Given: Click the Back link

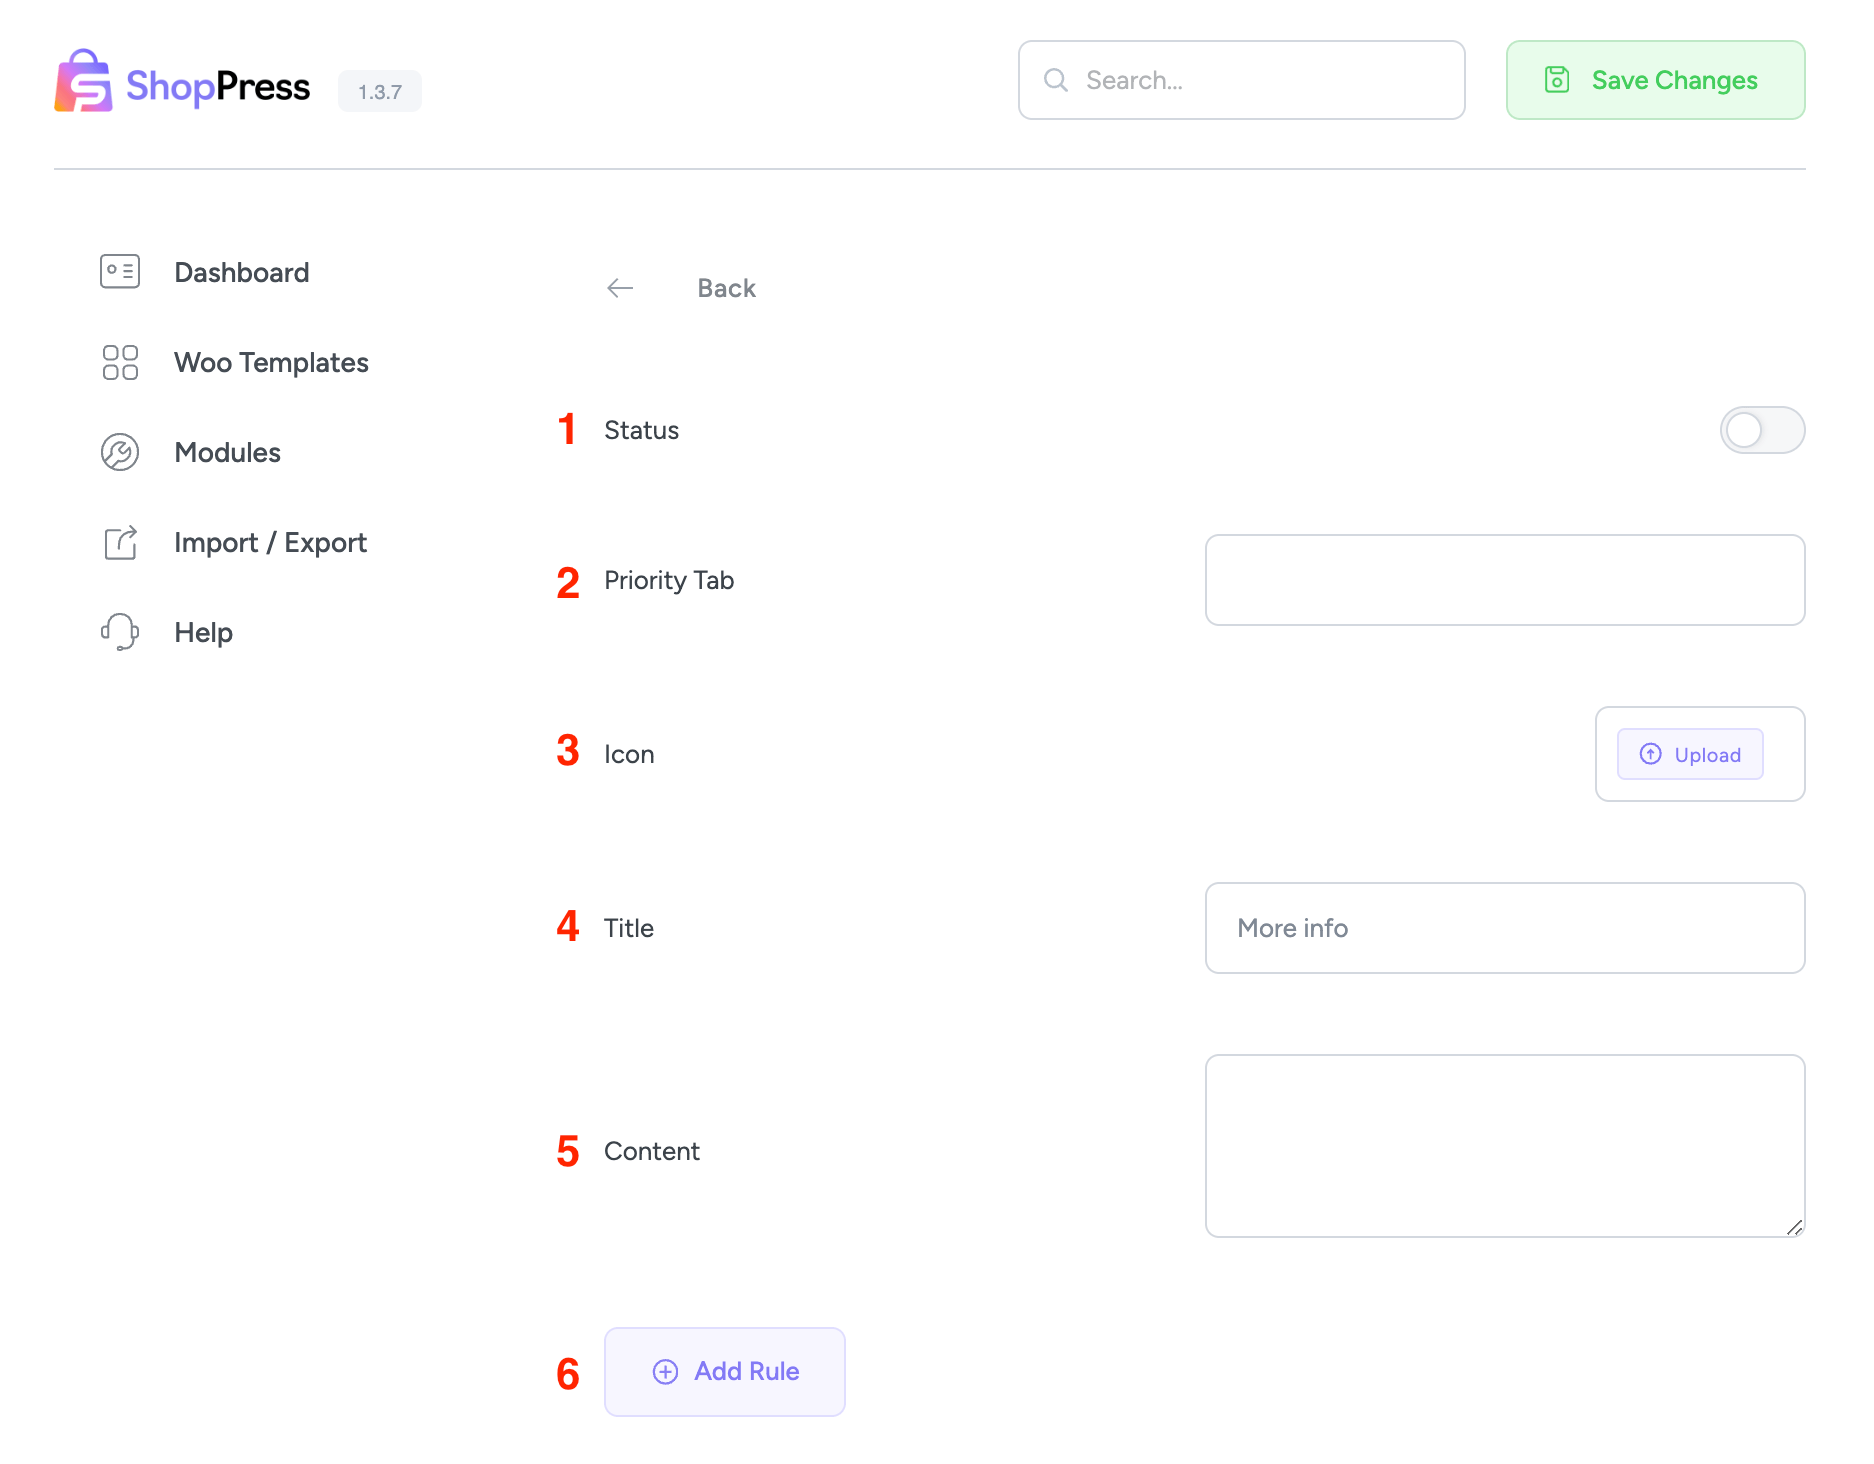Looking at the screenshot, I should [726, 288].
